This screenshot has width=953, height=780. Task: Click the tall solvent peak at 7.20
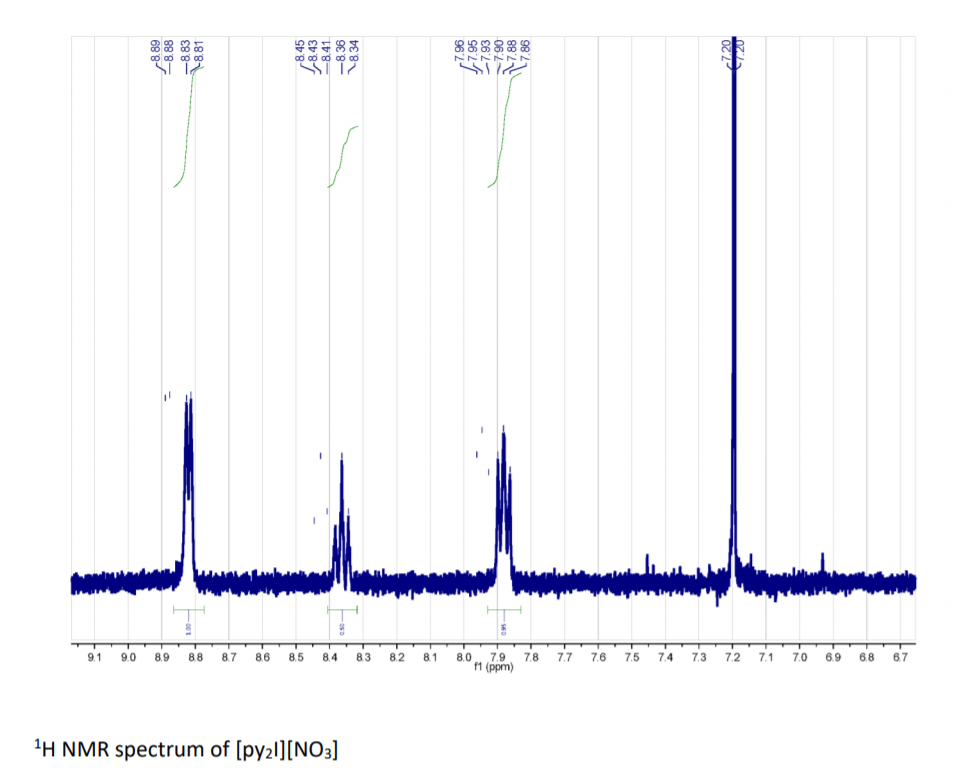tap(734, 300)
